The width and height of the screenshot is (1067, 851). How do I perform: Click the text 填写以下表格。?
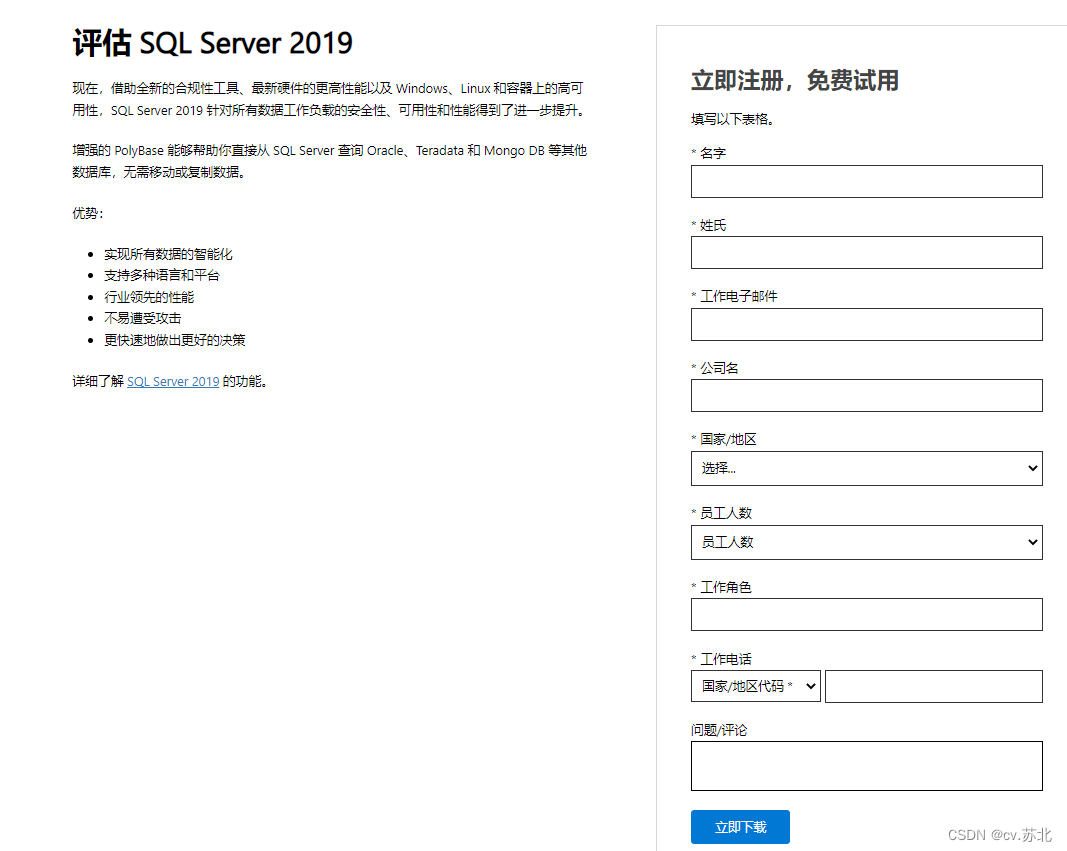pyautogui.click(x=733, y=119)
